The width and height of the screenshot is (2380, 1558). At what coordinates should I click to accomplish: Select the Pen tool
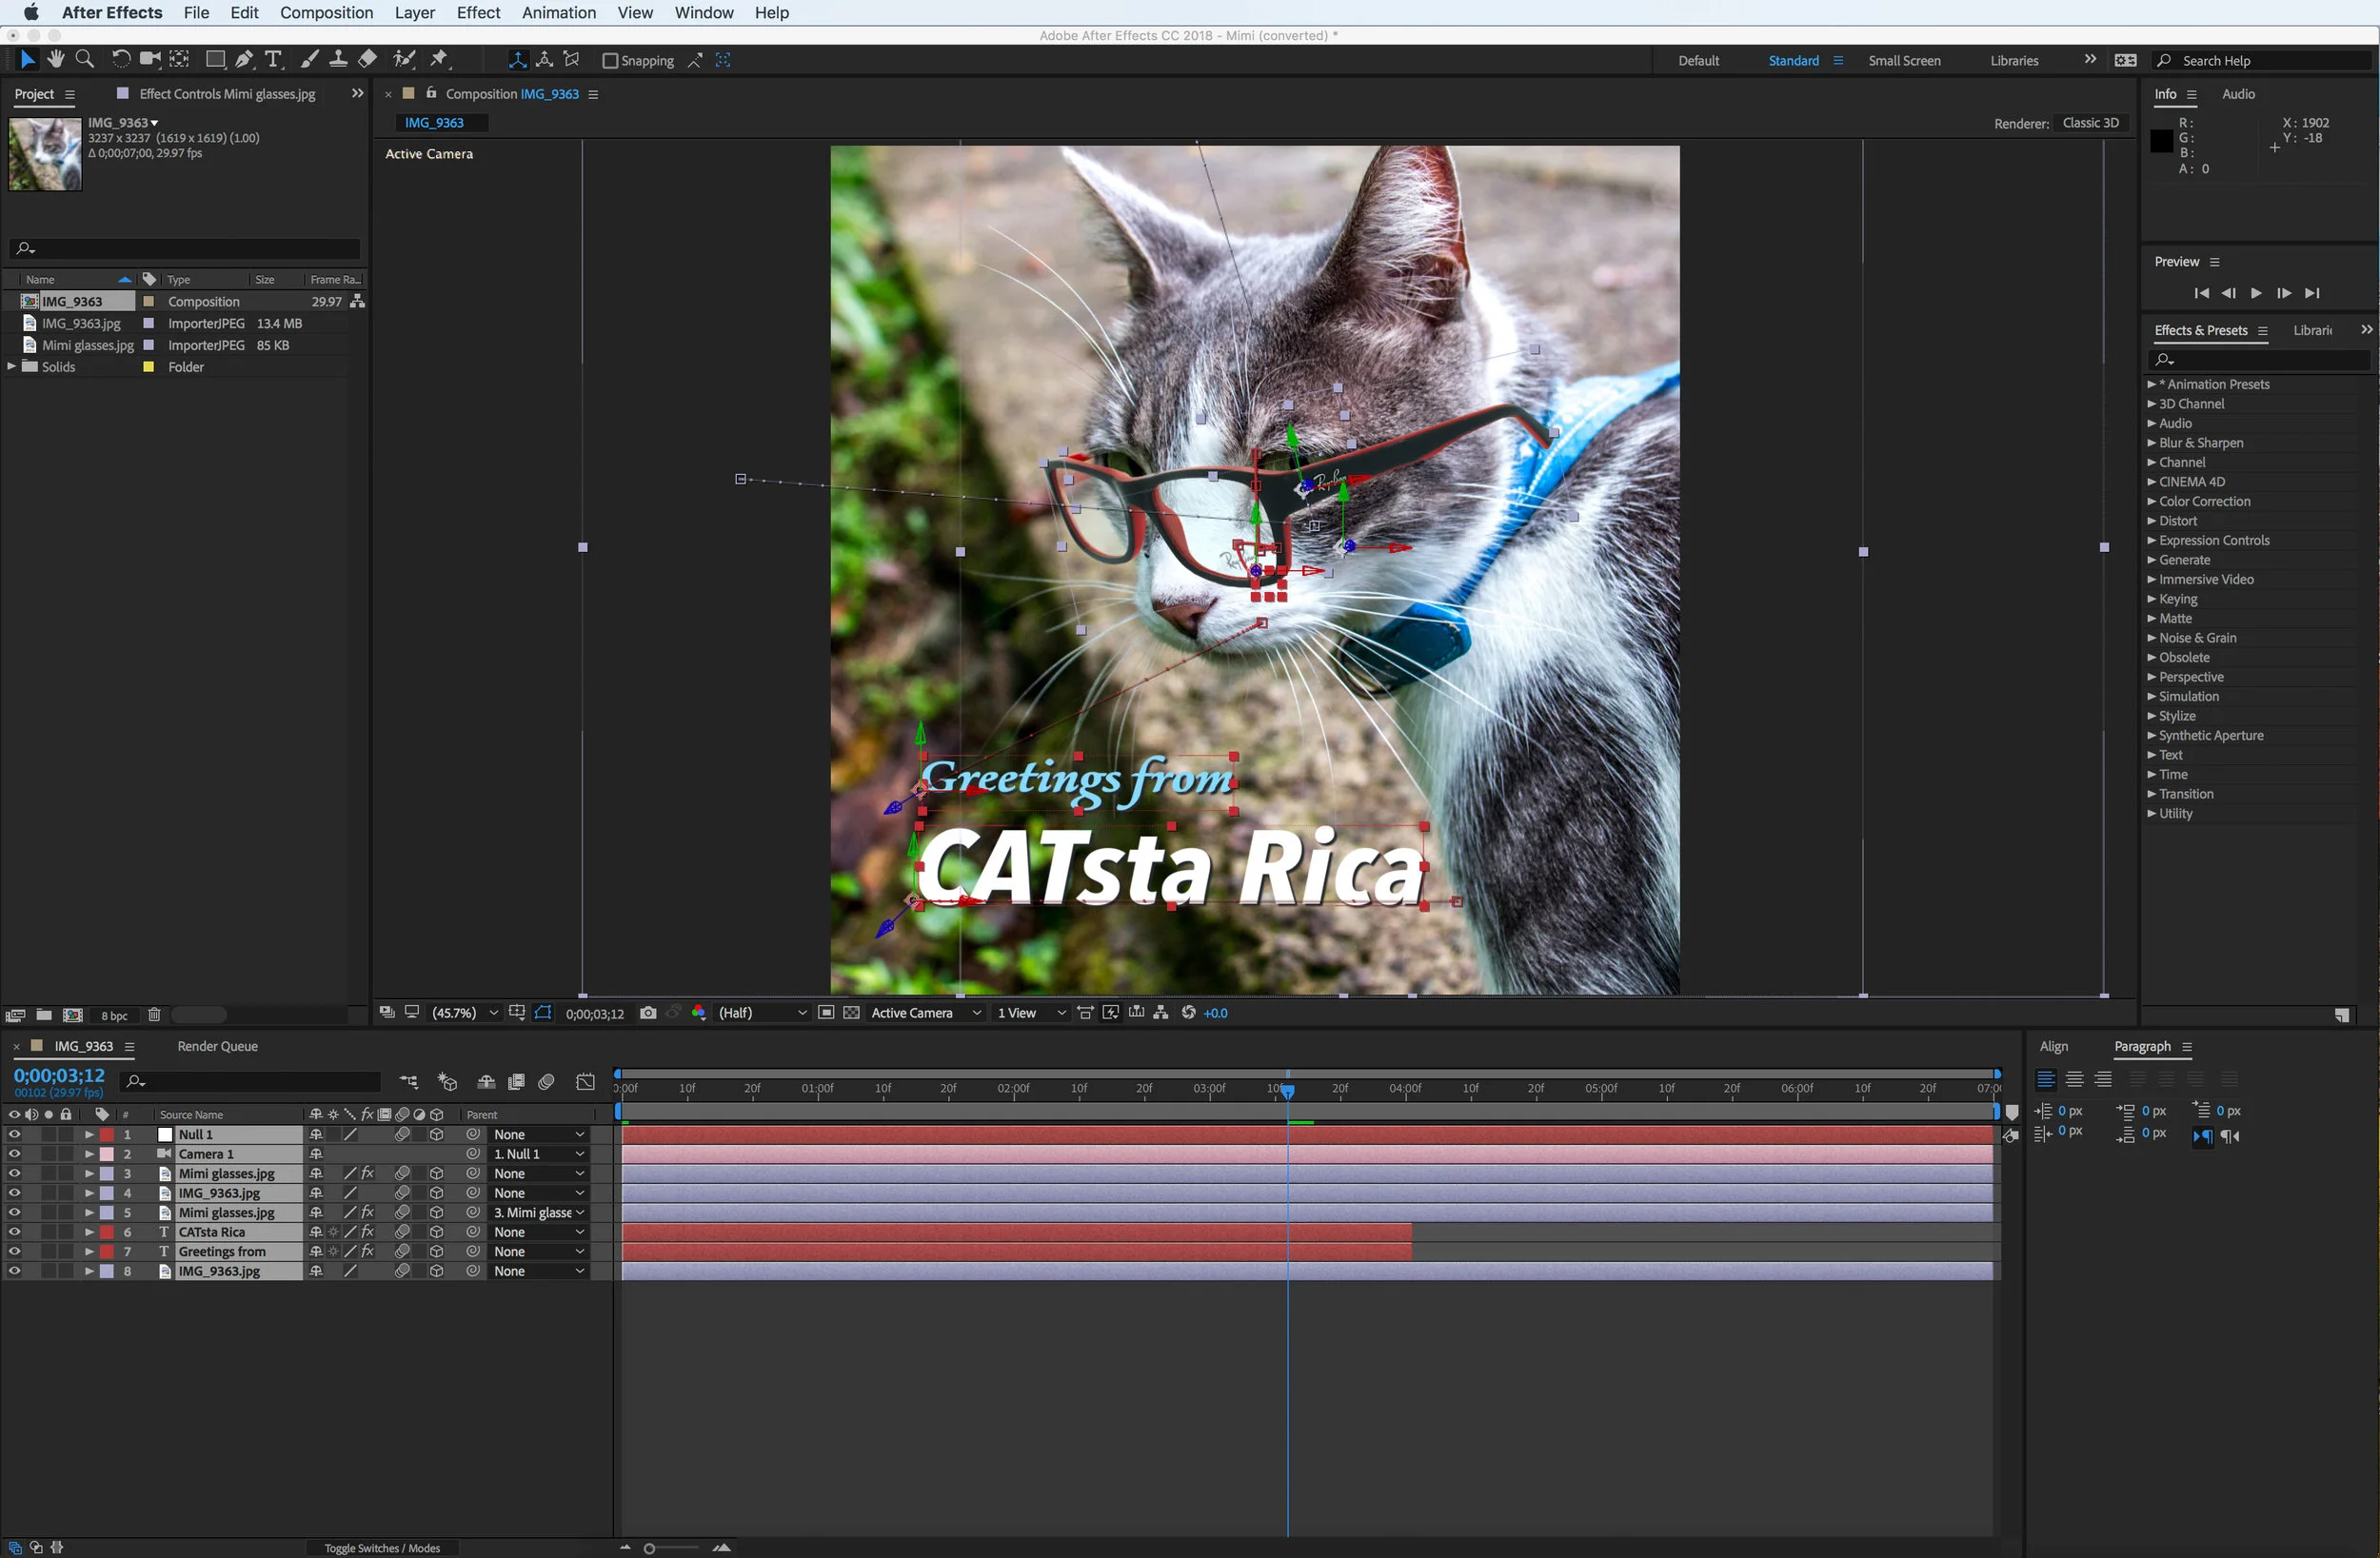[x=244, y=60]
